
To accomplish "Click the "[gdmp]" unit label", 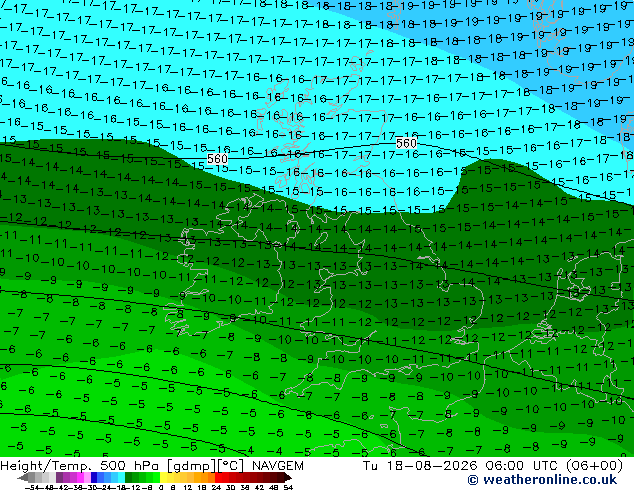I will click(x=191, y=466).
